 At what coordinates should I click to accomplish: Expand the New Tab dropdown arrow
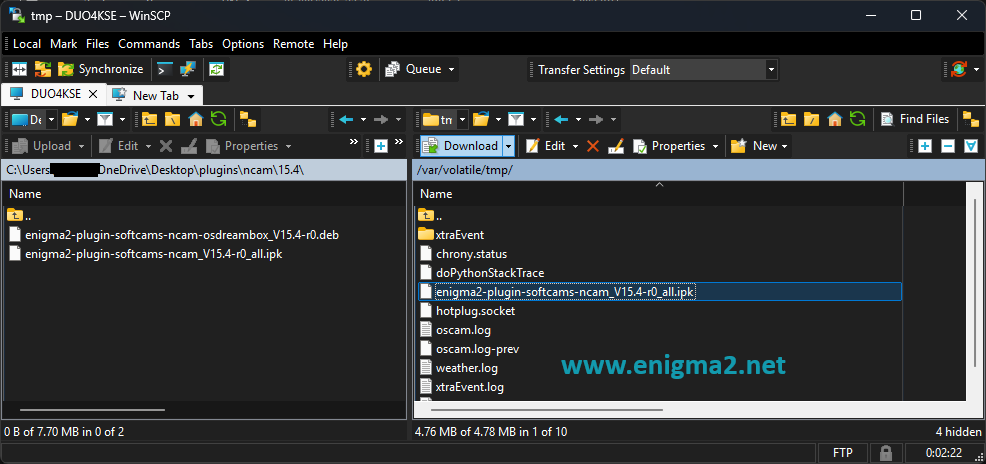191,96
